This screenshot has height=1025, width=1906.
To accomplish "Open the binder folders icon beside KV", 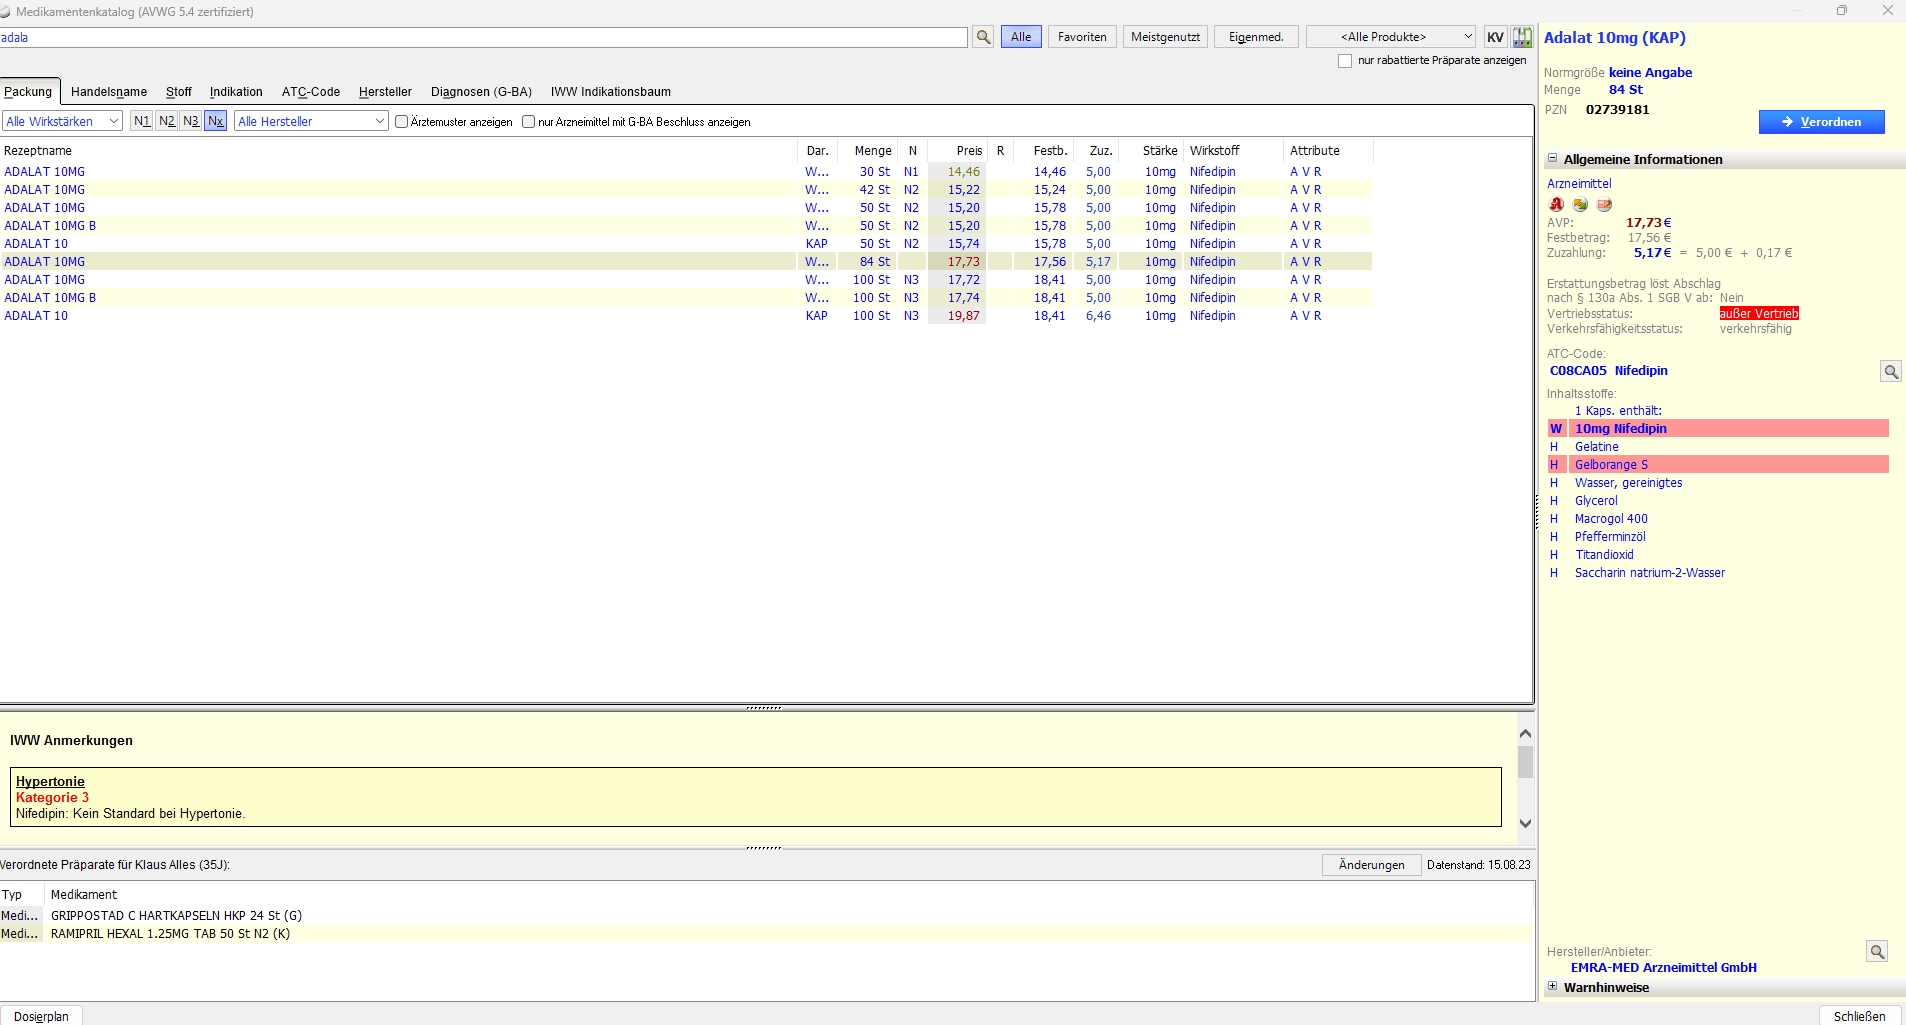I will pyautogui.click(x=1522, y=37).
